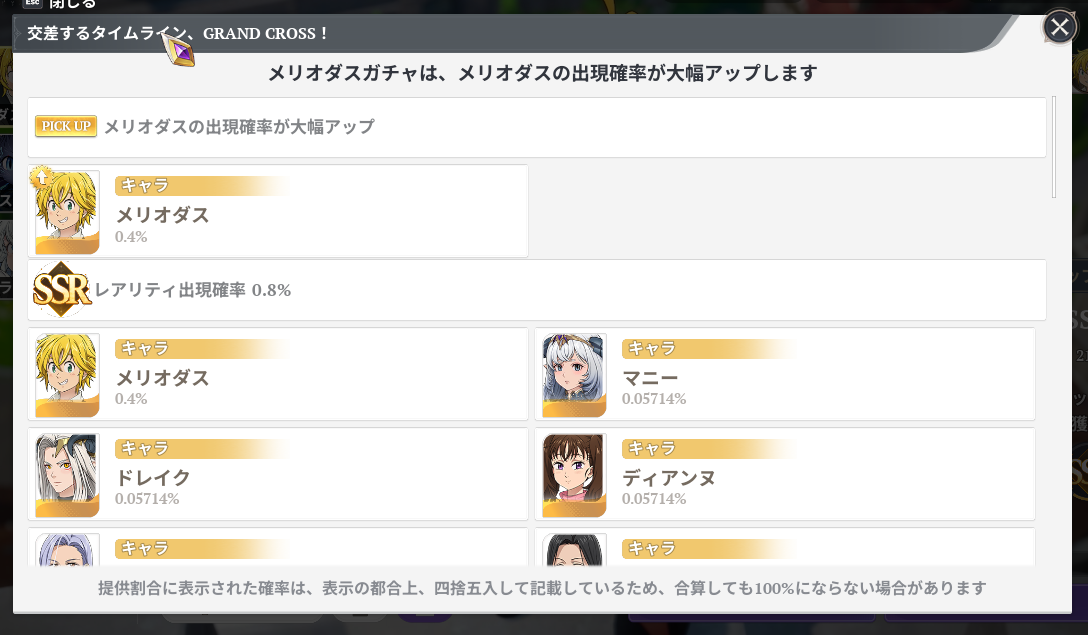Open the ディアンヌ character portrait

coord(574,475)
